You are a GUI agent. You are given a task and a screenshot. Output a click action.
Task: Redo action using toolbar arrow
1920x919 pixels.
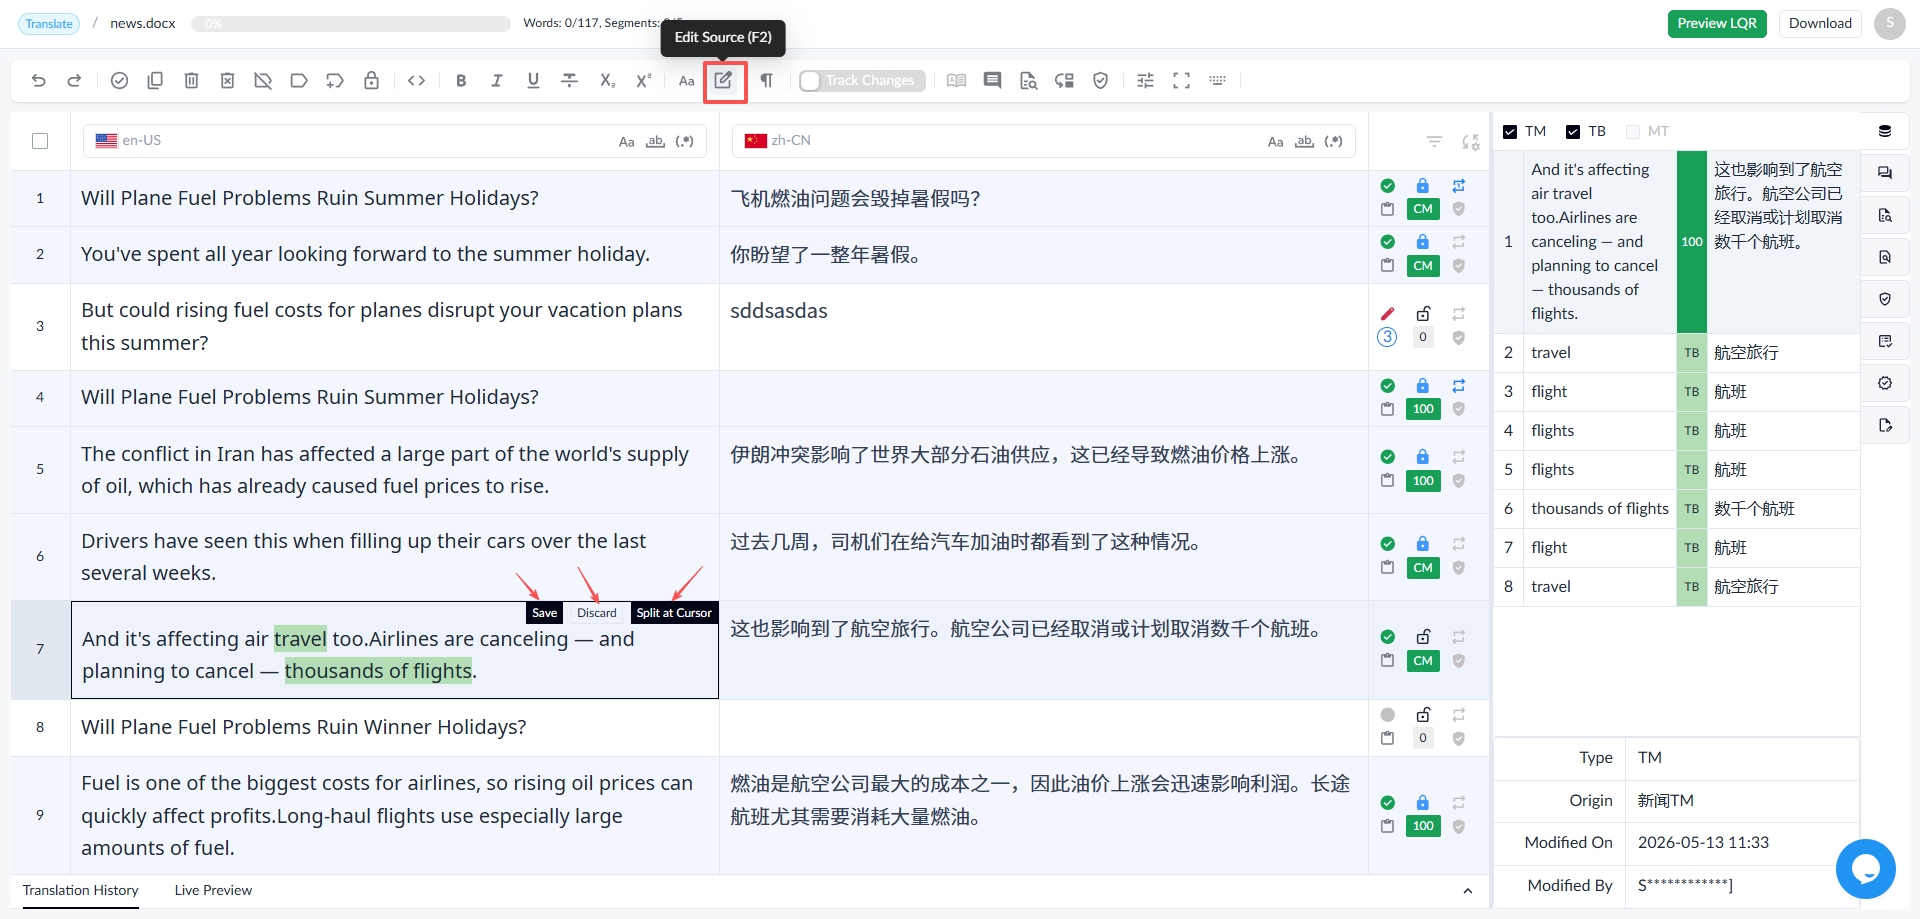[74, 81]
